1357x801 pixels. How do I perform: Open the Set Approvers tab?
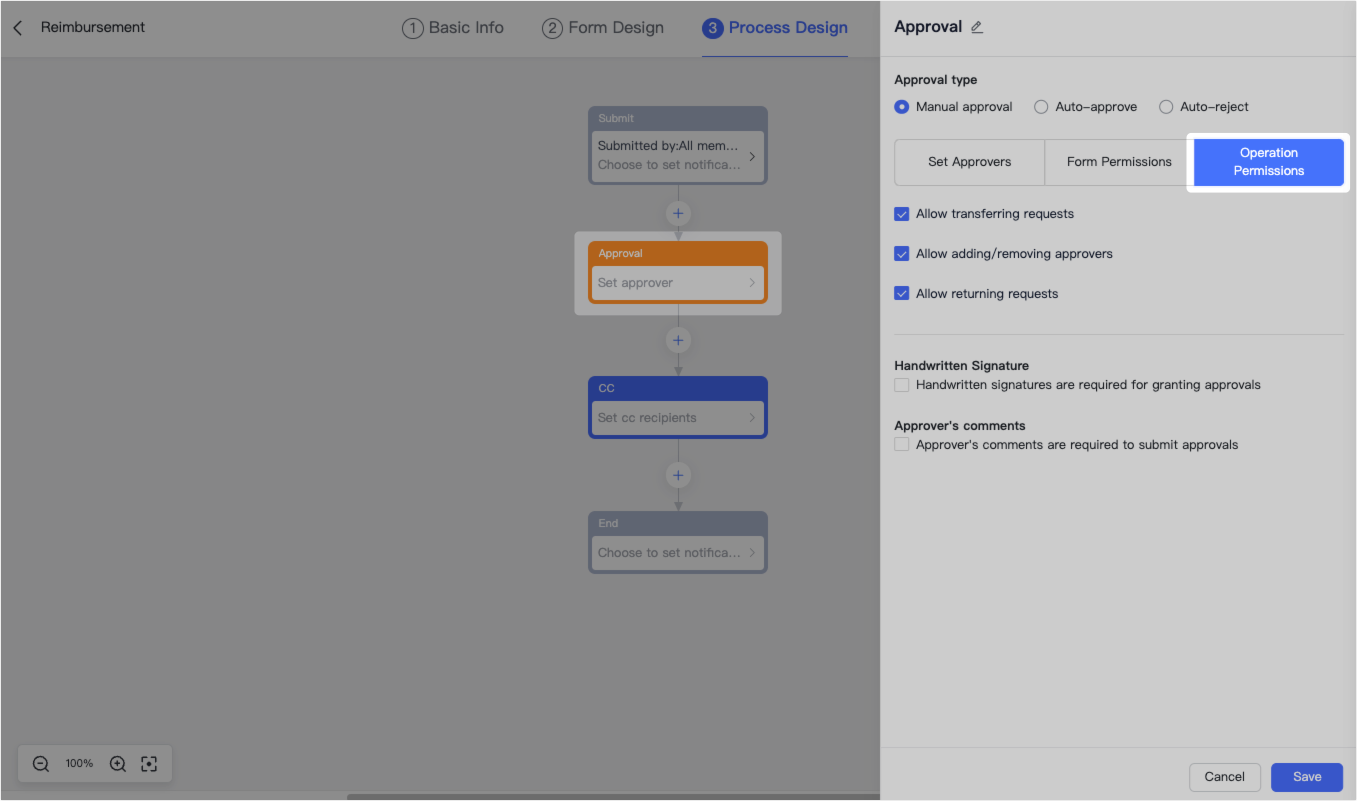point(969,162)
